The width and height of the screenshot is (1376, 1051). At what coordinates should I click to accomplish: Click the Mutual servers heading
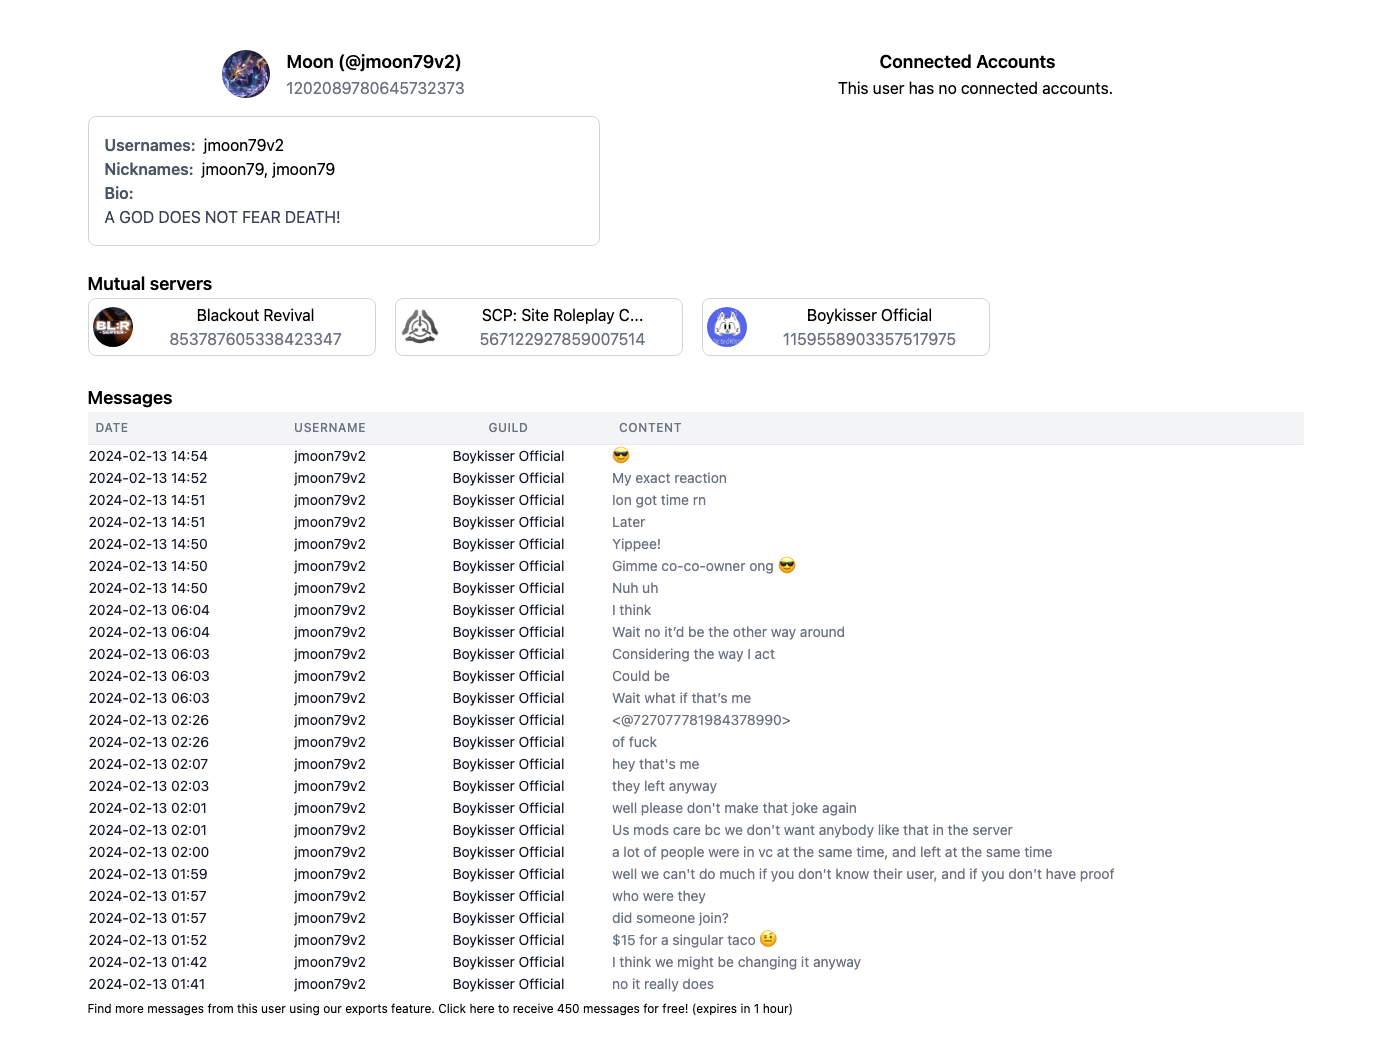(x=150, y=284)
